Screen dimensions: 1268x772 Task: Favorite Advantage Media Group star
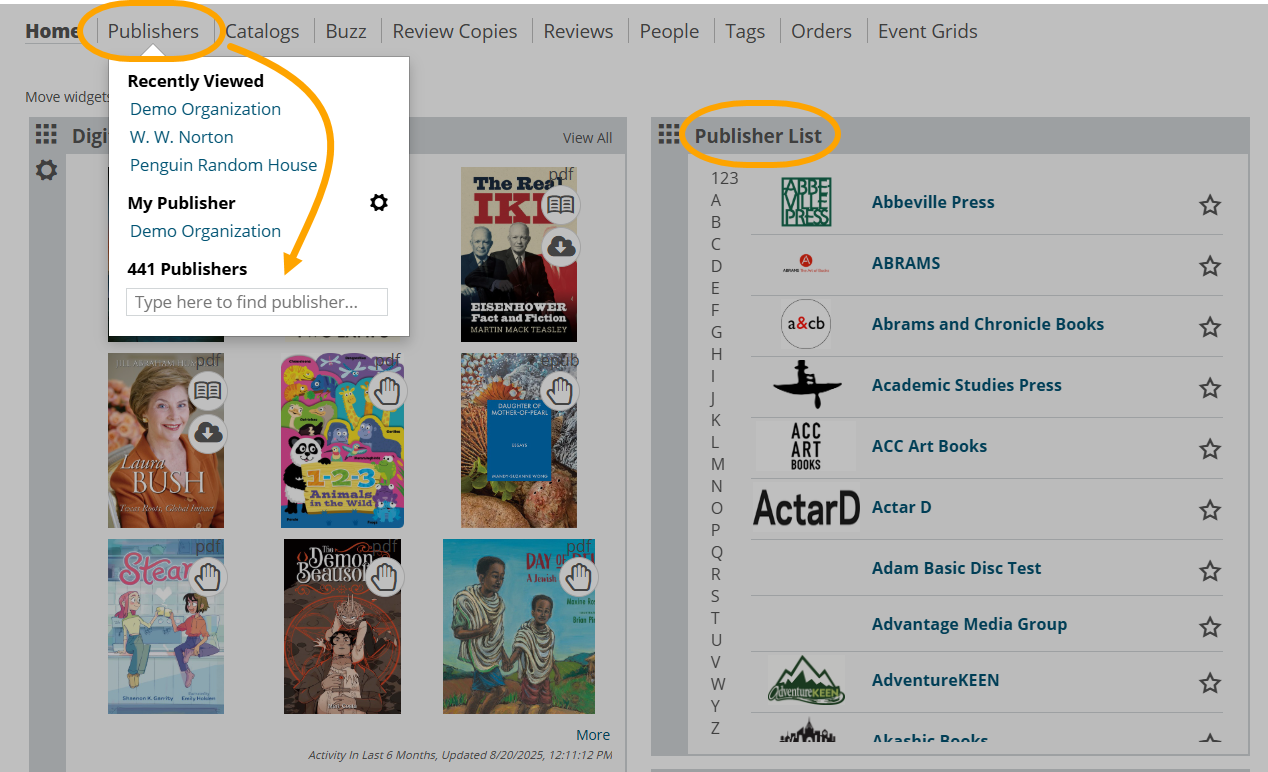tap(1210, 627)
